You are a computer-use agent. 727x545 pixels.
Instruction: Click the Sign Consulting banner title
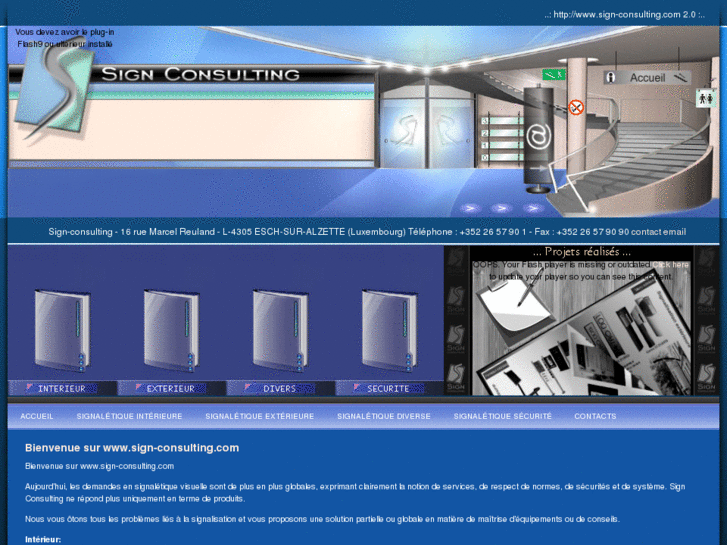click(x=201, y=74)
